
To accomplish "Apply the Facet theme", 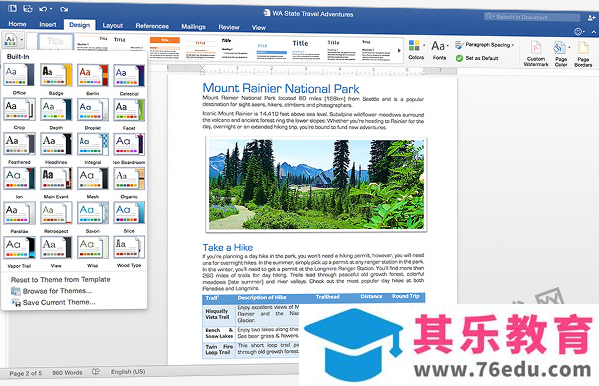I will (x=129, y=110).
